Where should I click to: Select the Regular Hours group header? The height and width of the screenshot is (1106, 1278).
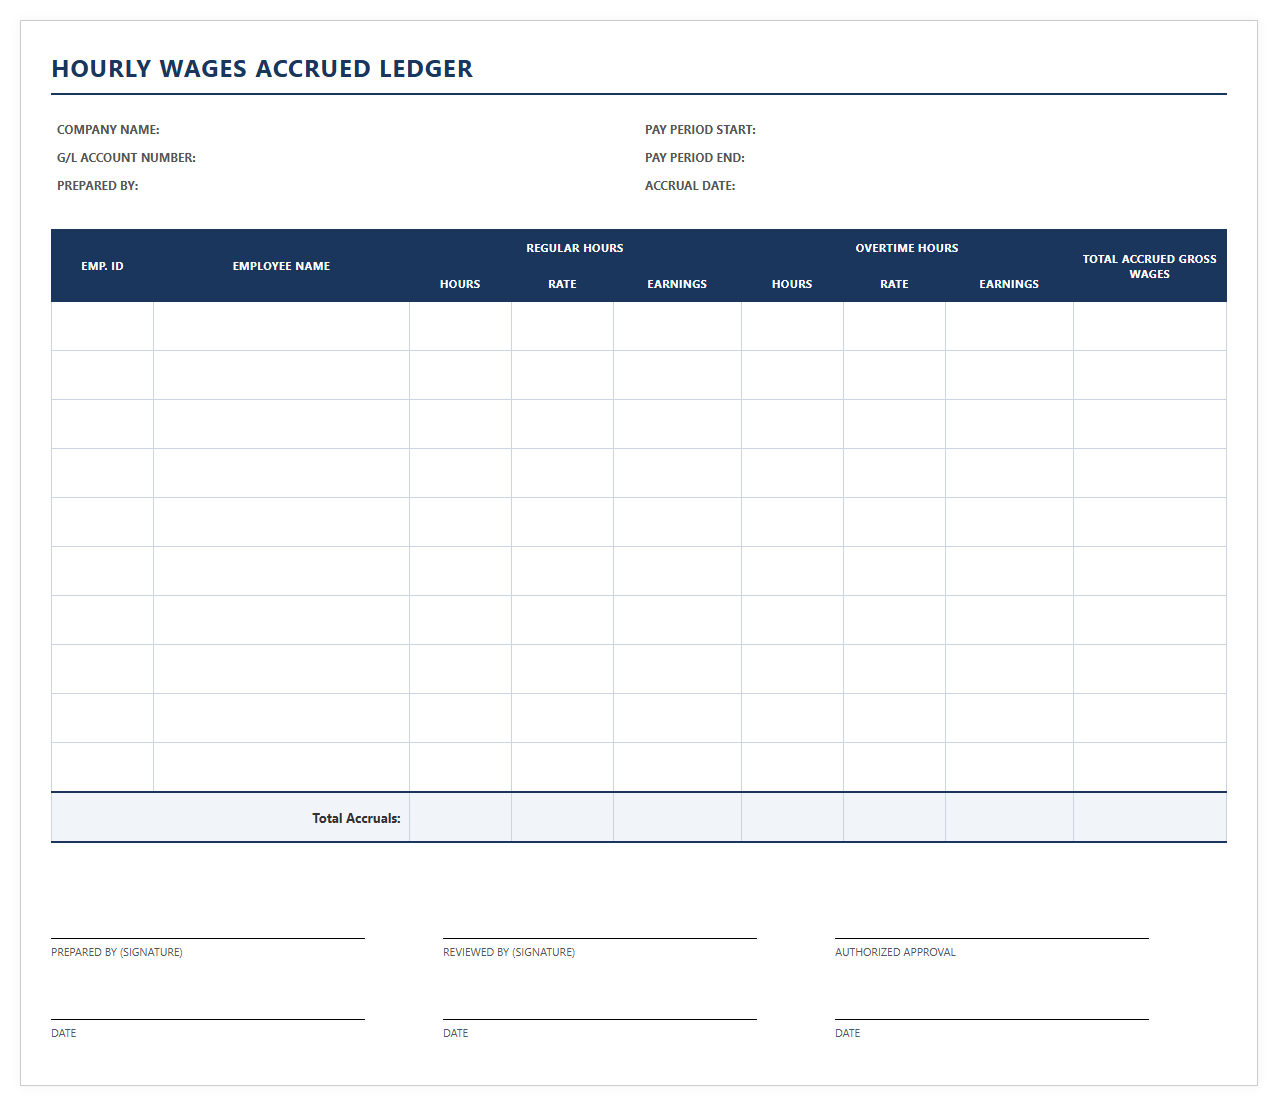pyautogui.click(x=575, y=248)
